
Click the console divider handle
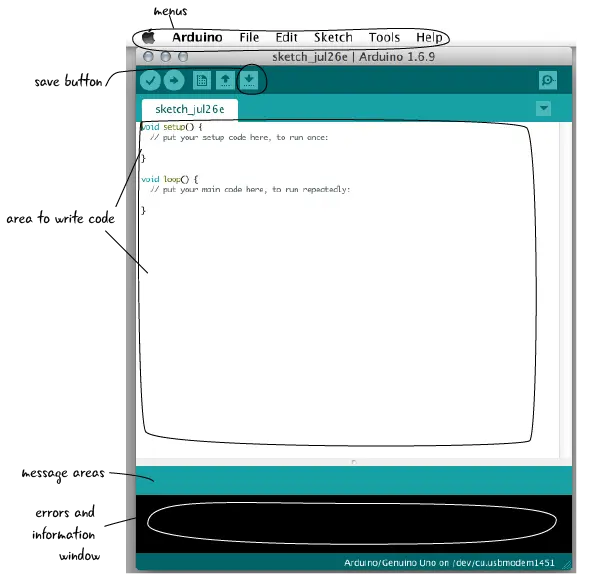[354, 462]
